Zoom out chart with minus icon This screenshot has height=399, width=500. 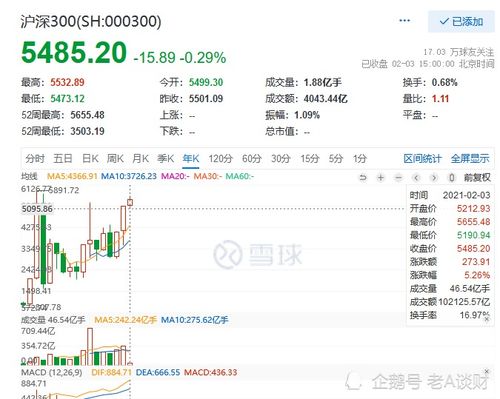[398, 178]
